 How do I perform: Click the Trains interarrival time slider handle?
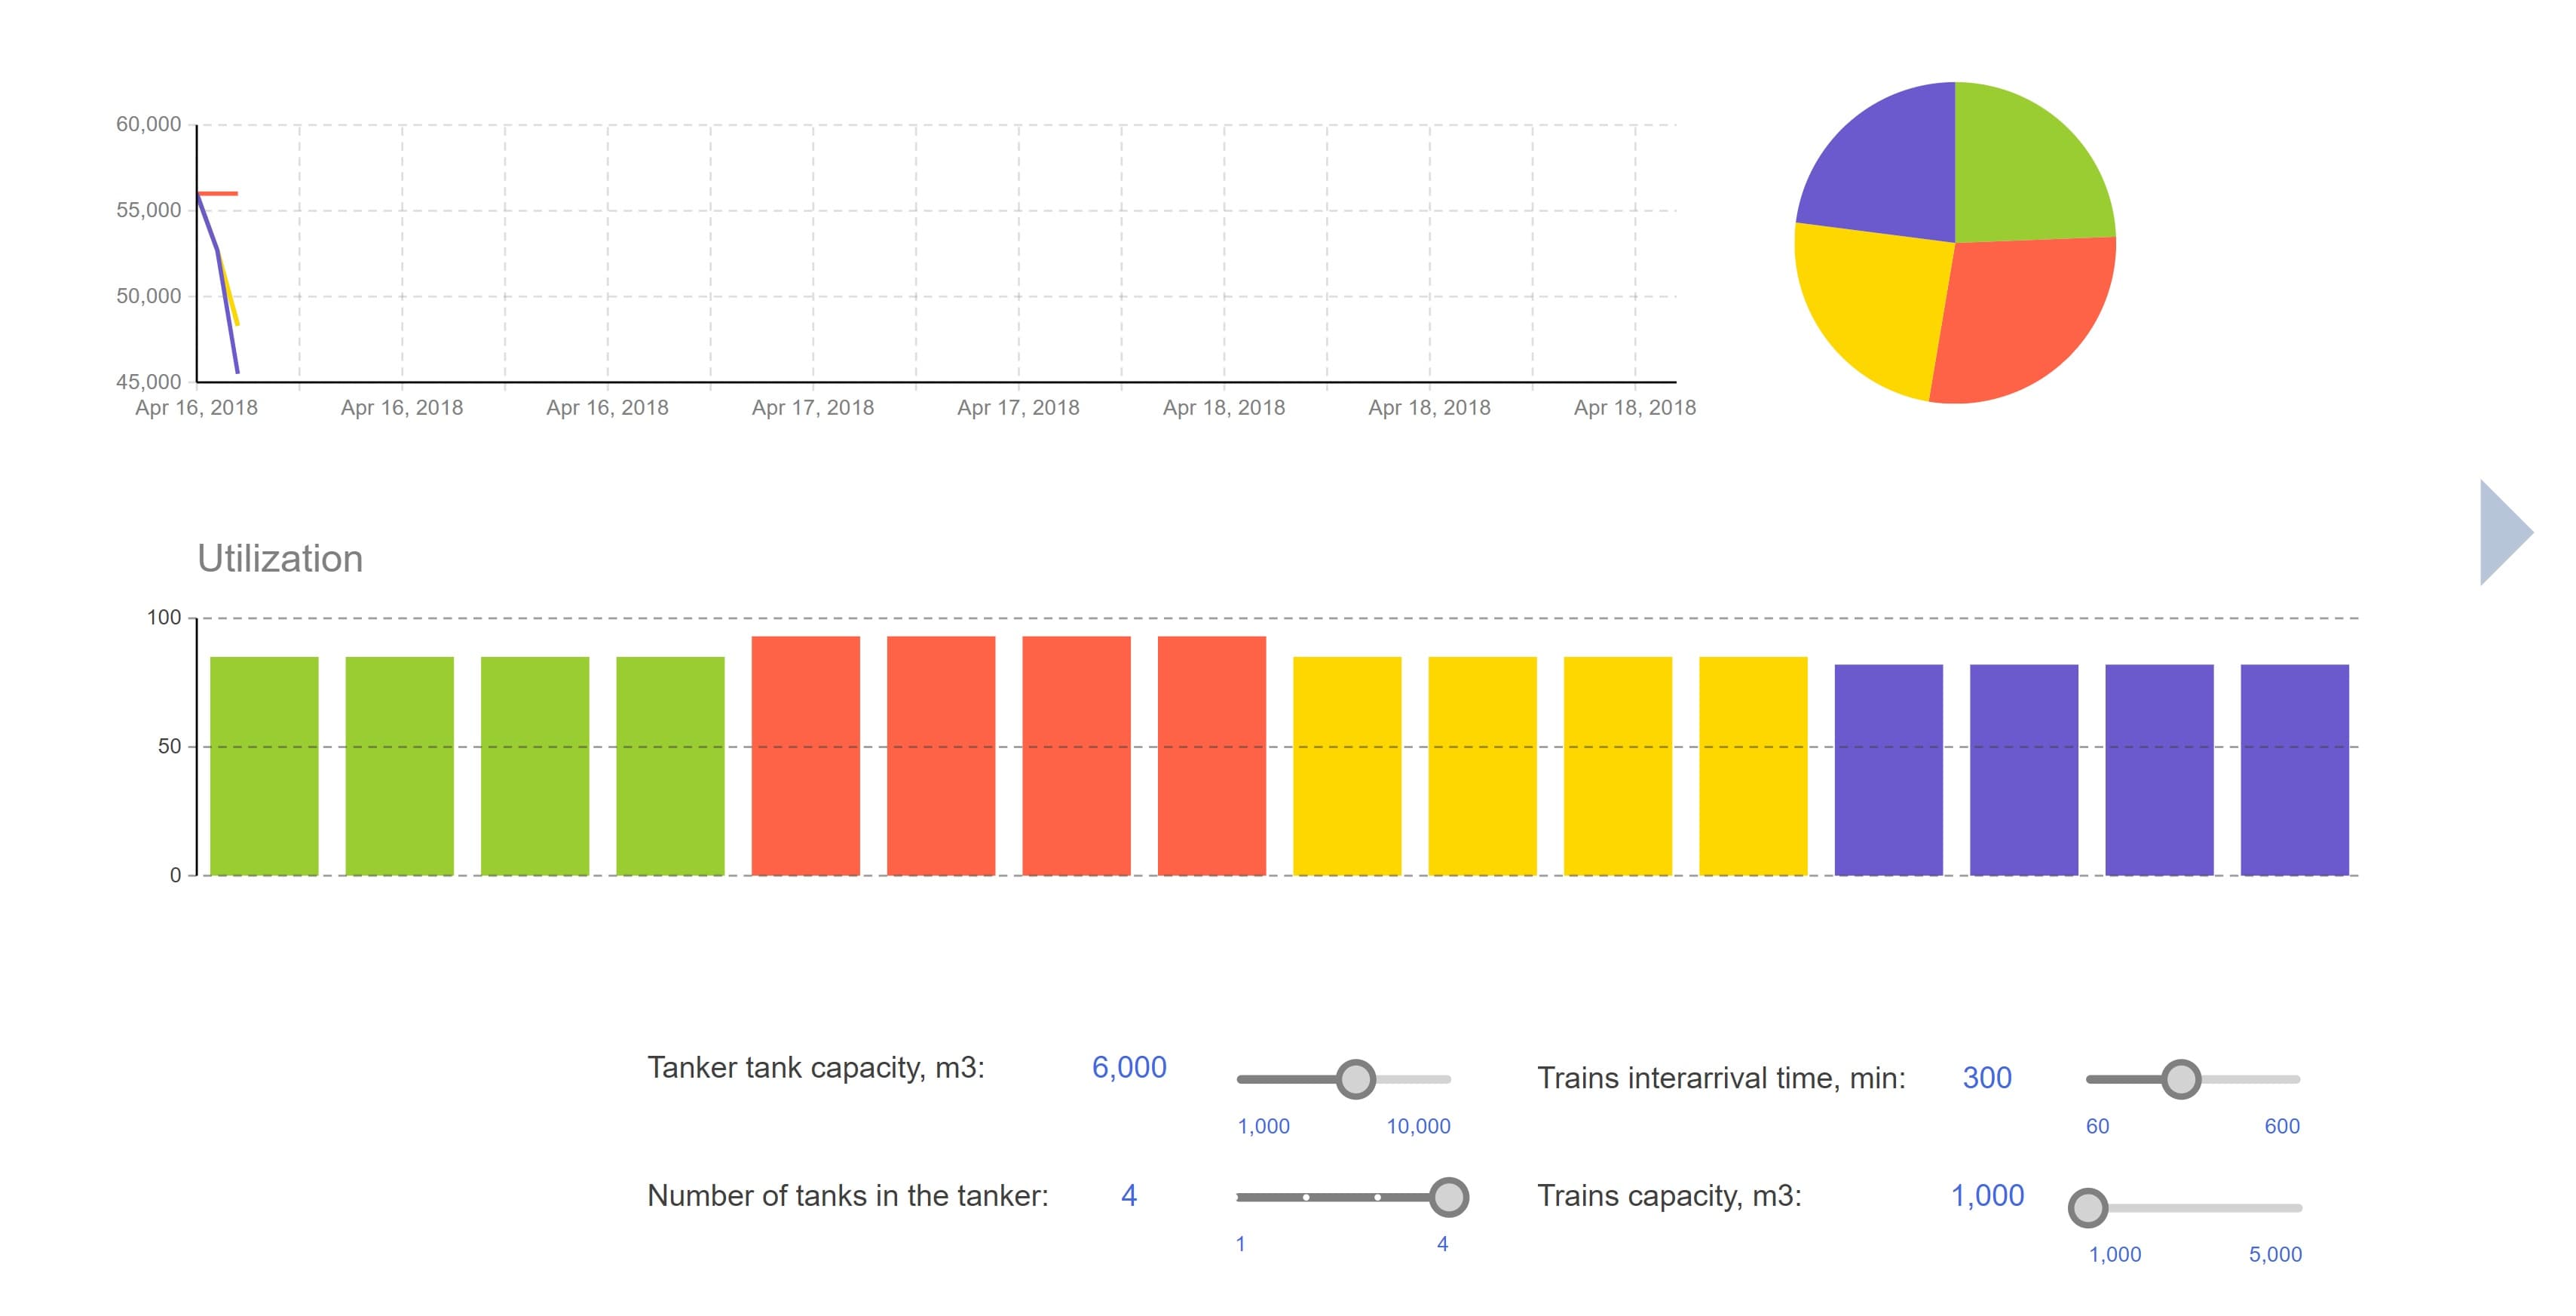coord(2180,1079)
